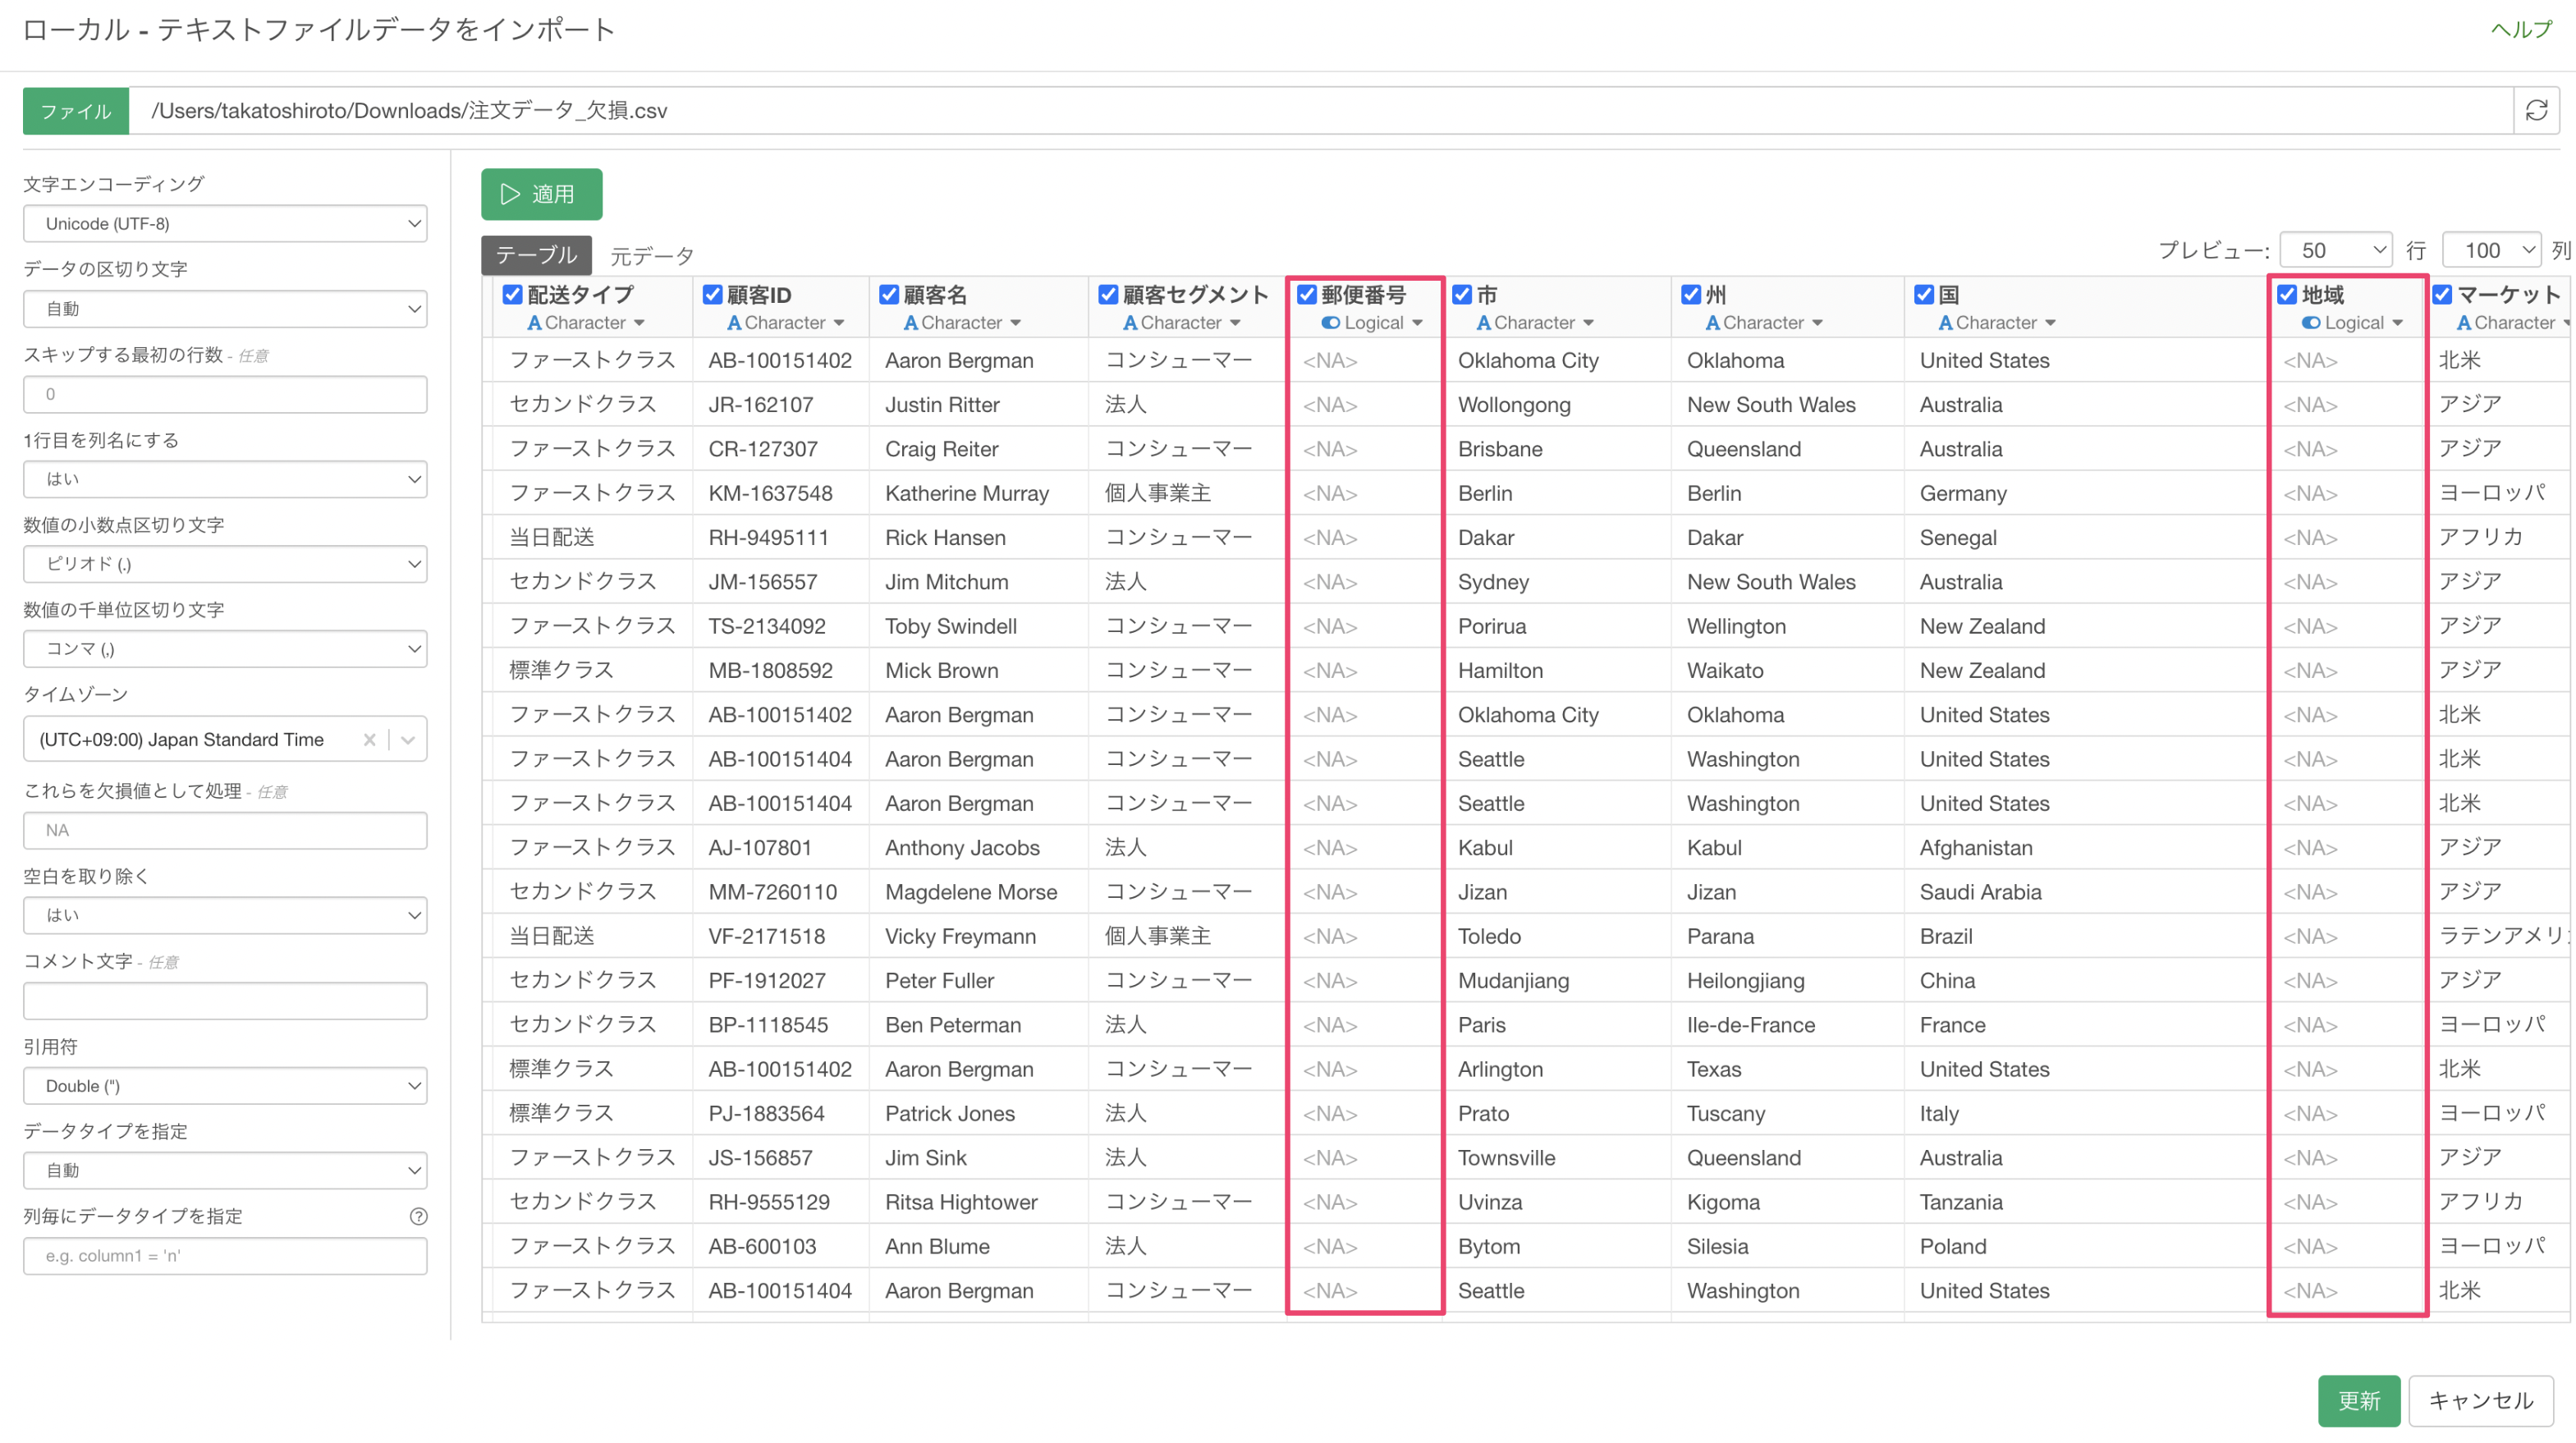
Task: Open the 空白を取り除く dropdown
Action: 225,915
